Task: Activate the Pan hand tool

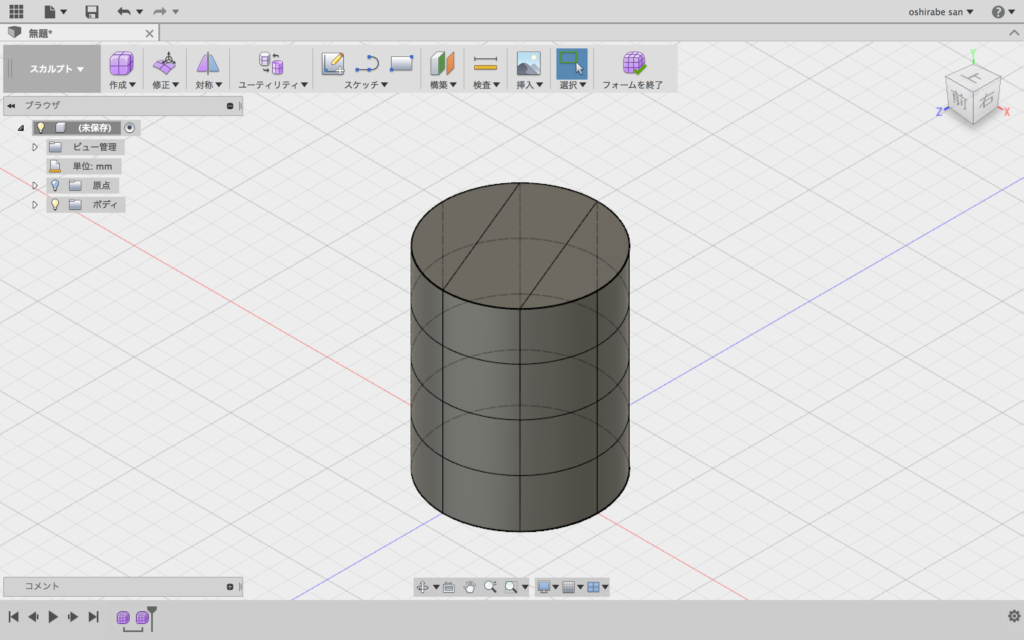Action: 470,587
